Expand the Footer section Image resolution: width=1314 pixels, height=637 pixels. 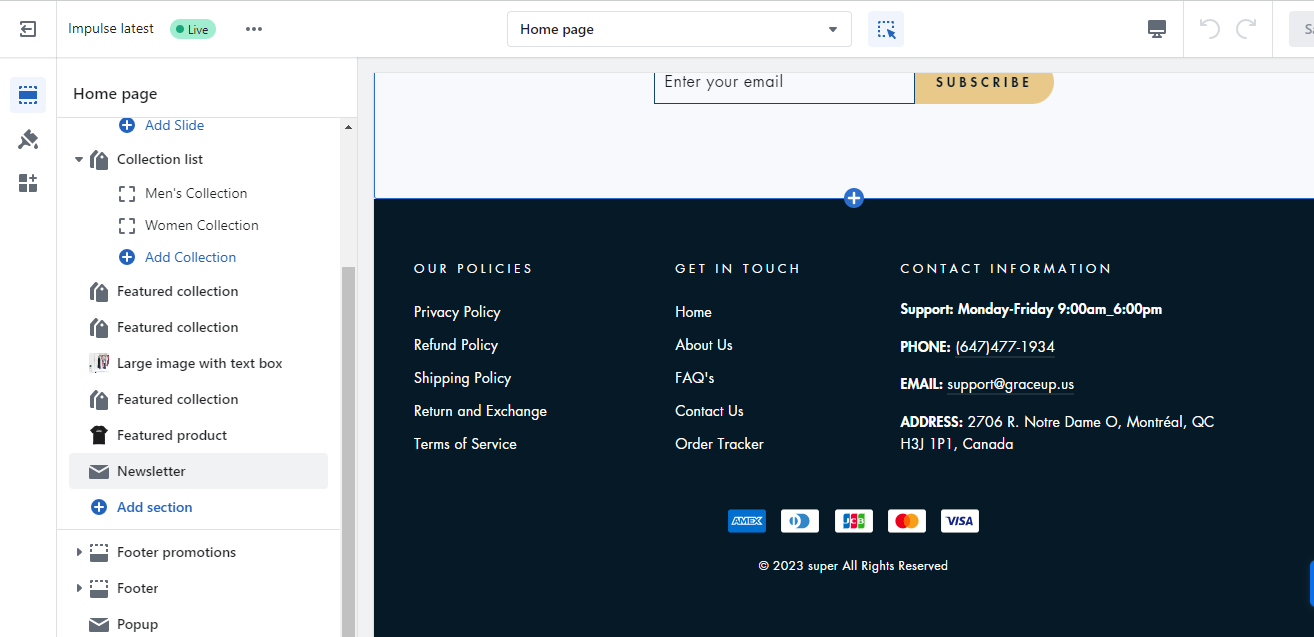80,588
